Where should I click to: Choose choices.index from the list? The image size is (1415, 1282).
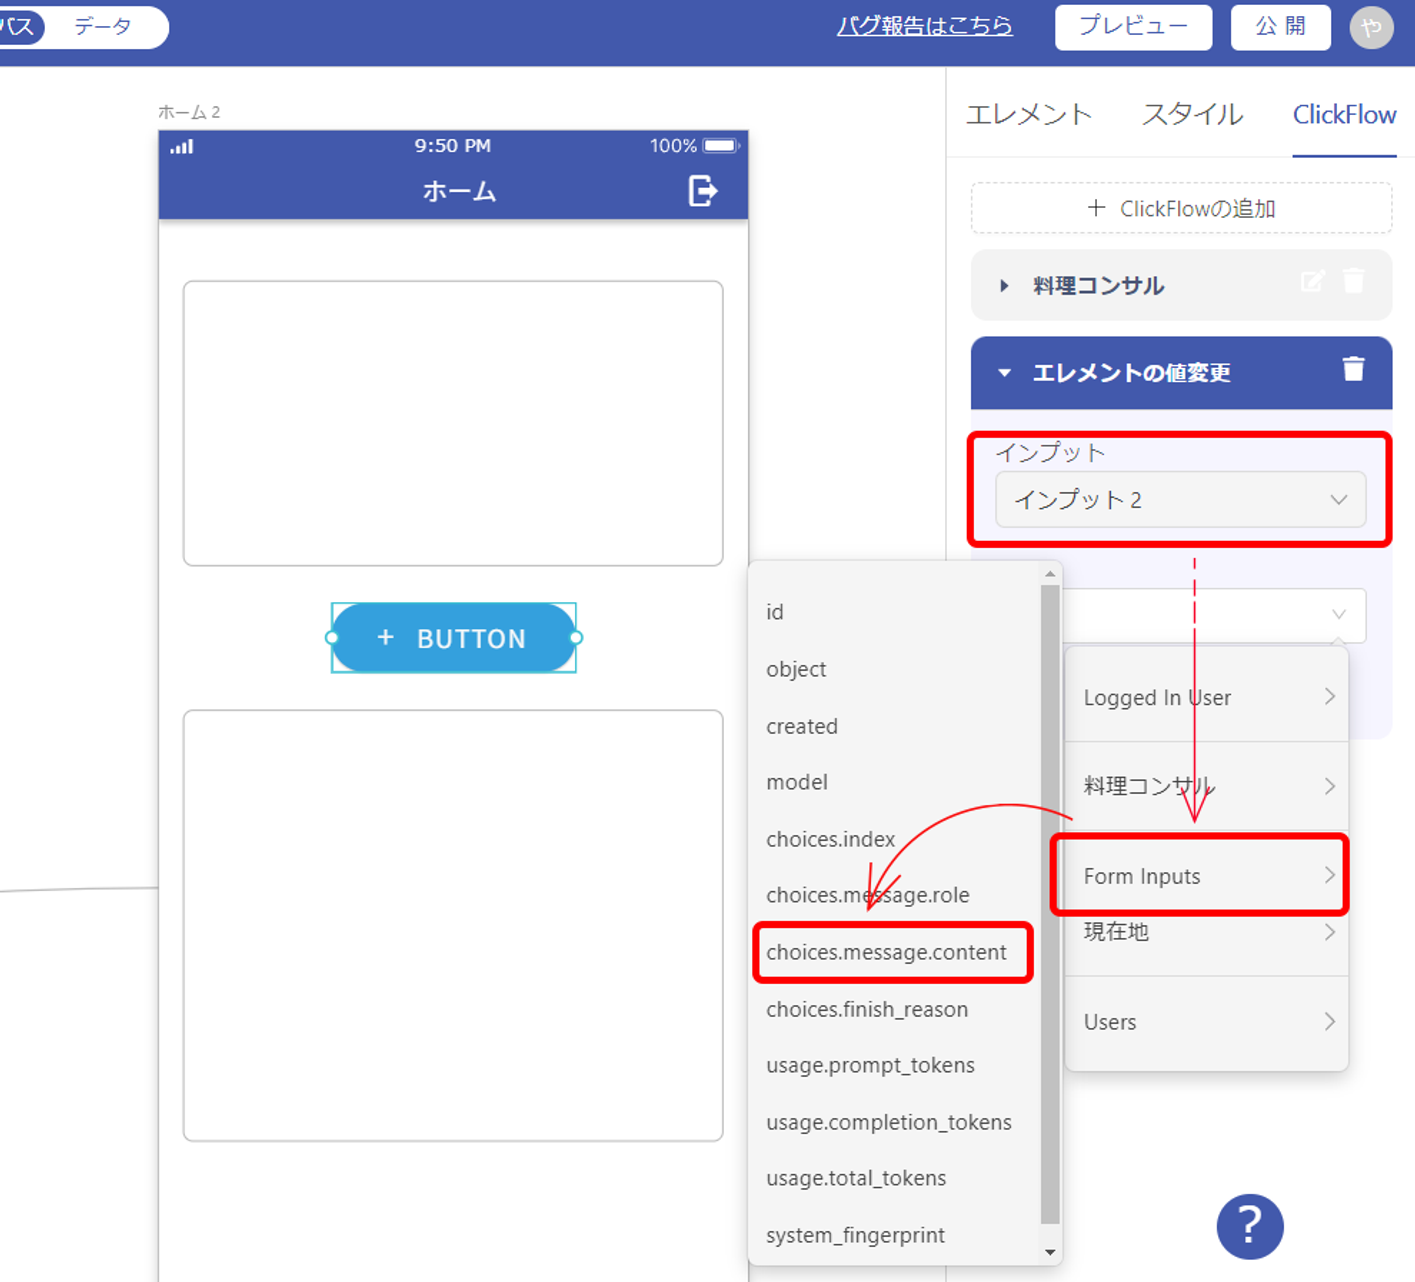click(x=830, y=839)
